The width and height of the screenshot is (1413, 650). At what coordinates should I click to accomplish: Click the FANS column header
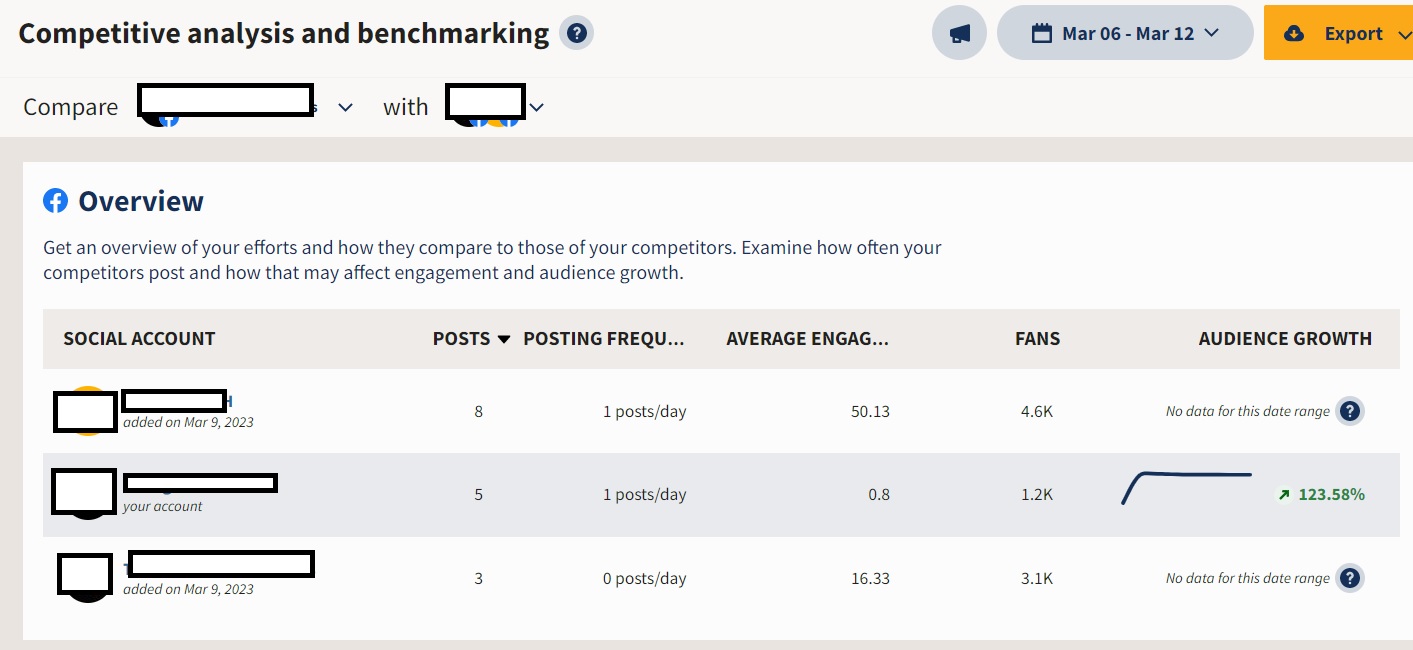click(1037, 339)
